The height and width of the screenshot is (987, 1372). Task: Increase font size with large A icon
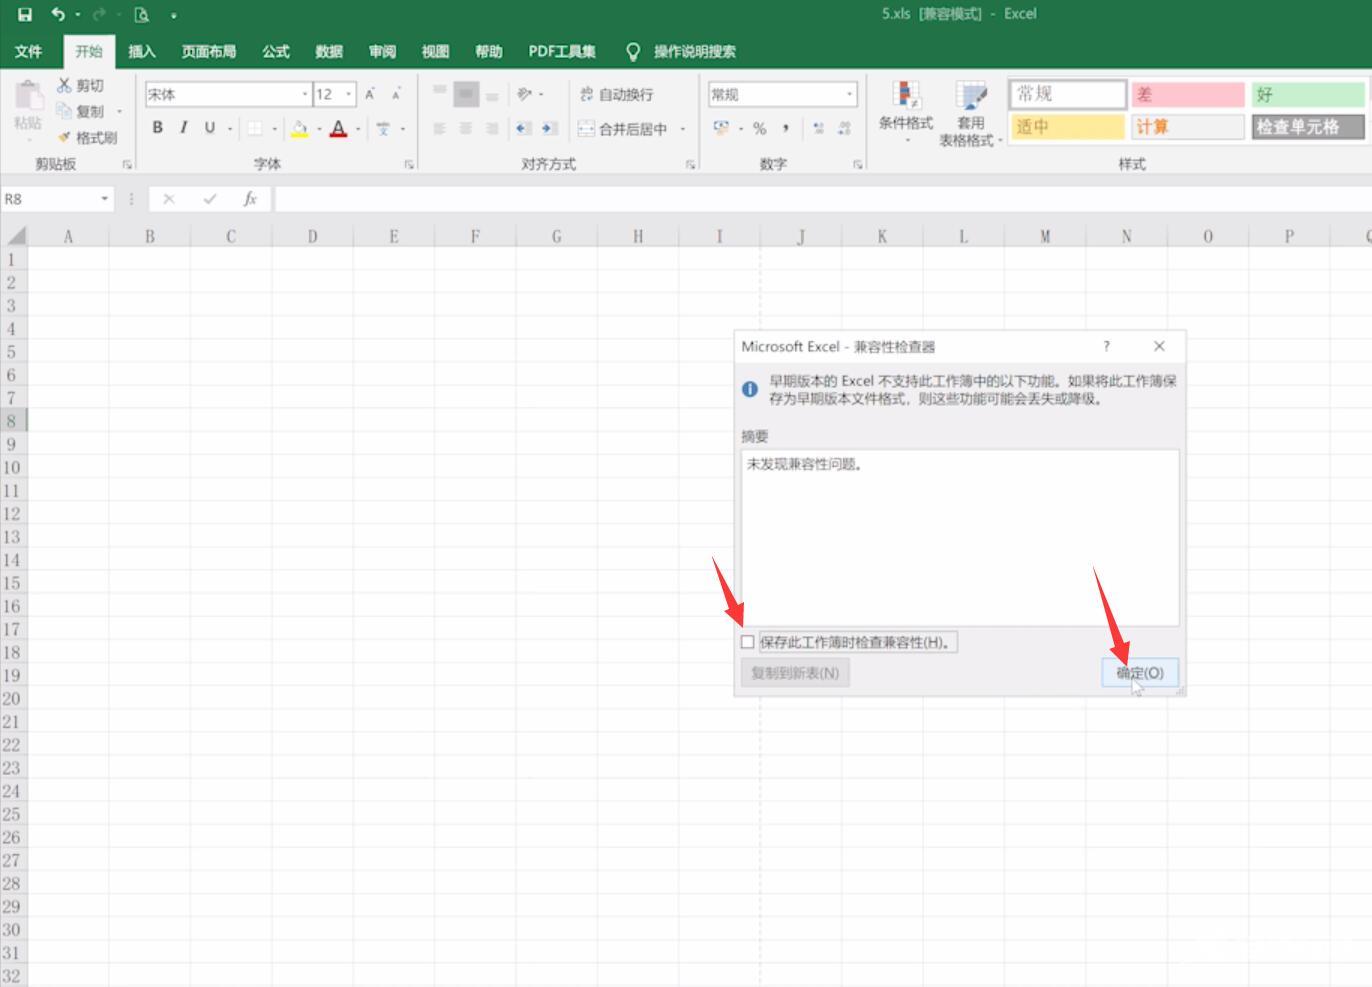pyautogui.click(x=370, y=94)
